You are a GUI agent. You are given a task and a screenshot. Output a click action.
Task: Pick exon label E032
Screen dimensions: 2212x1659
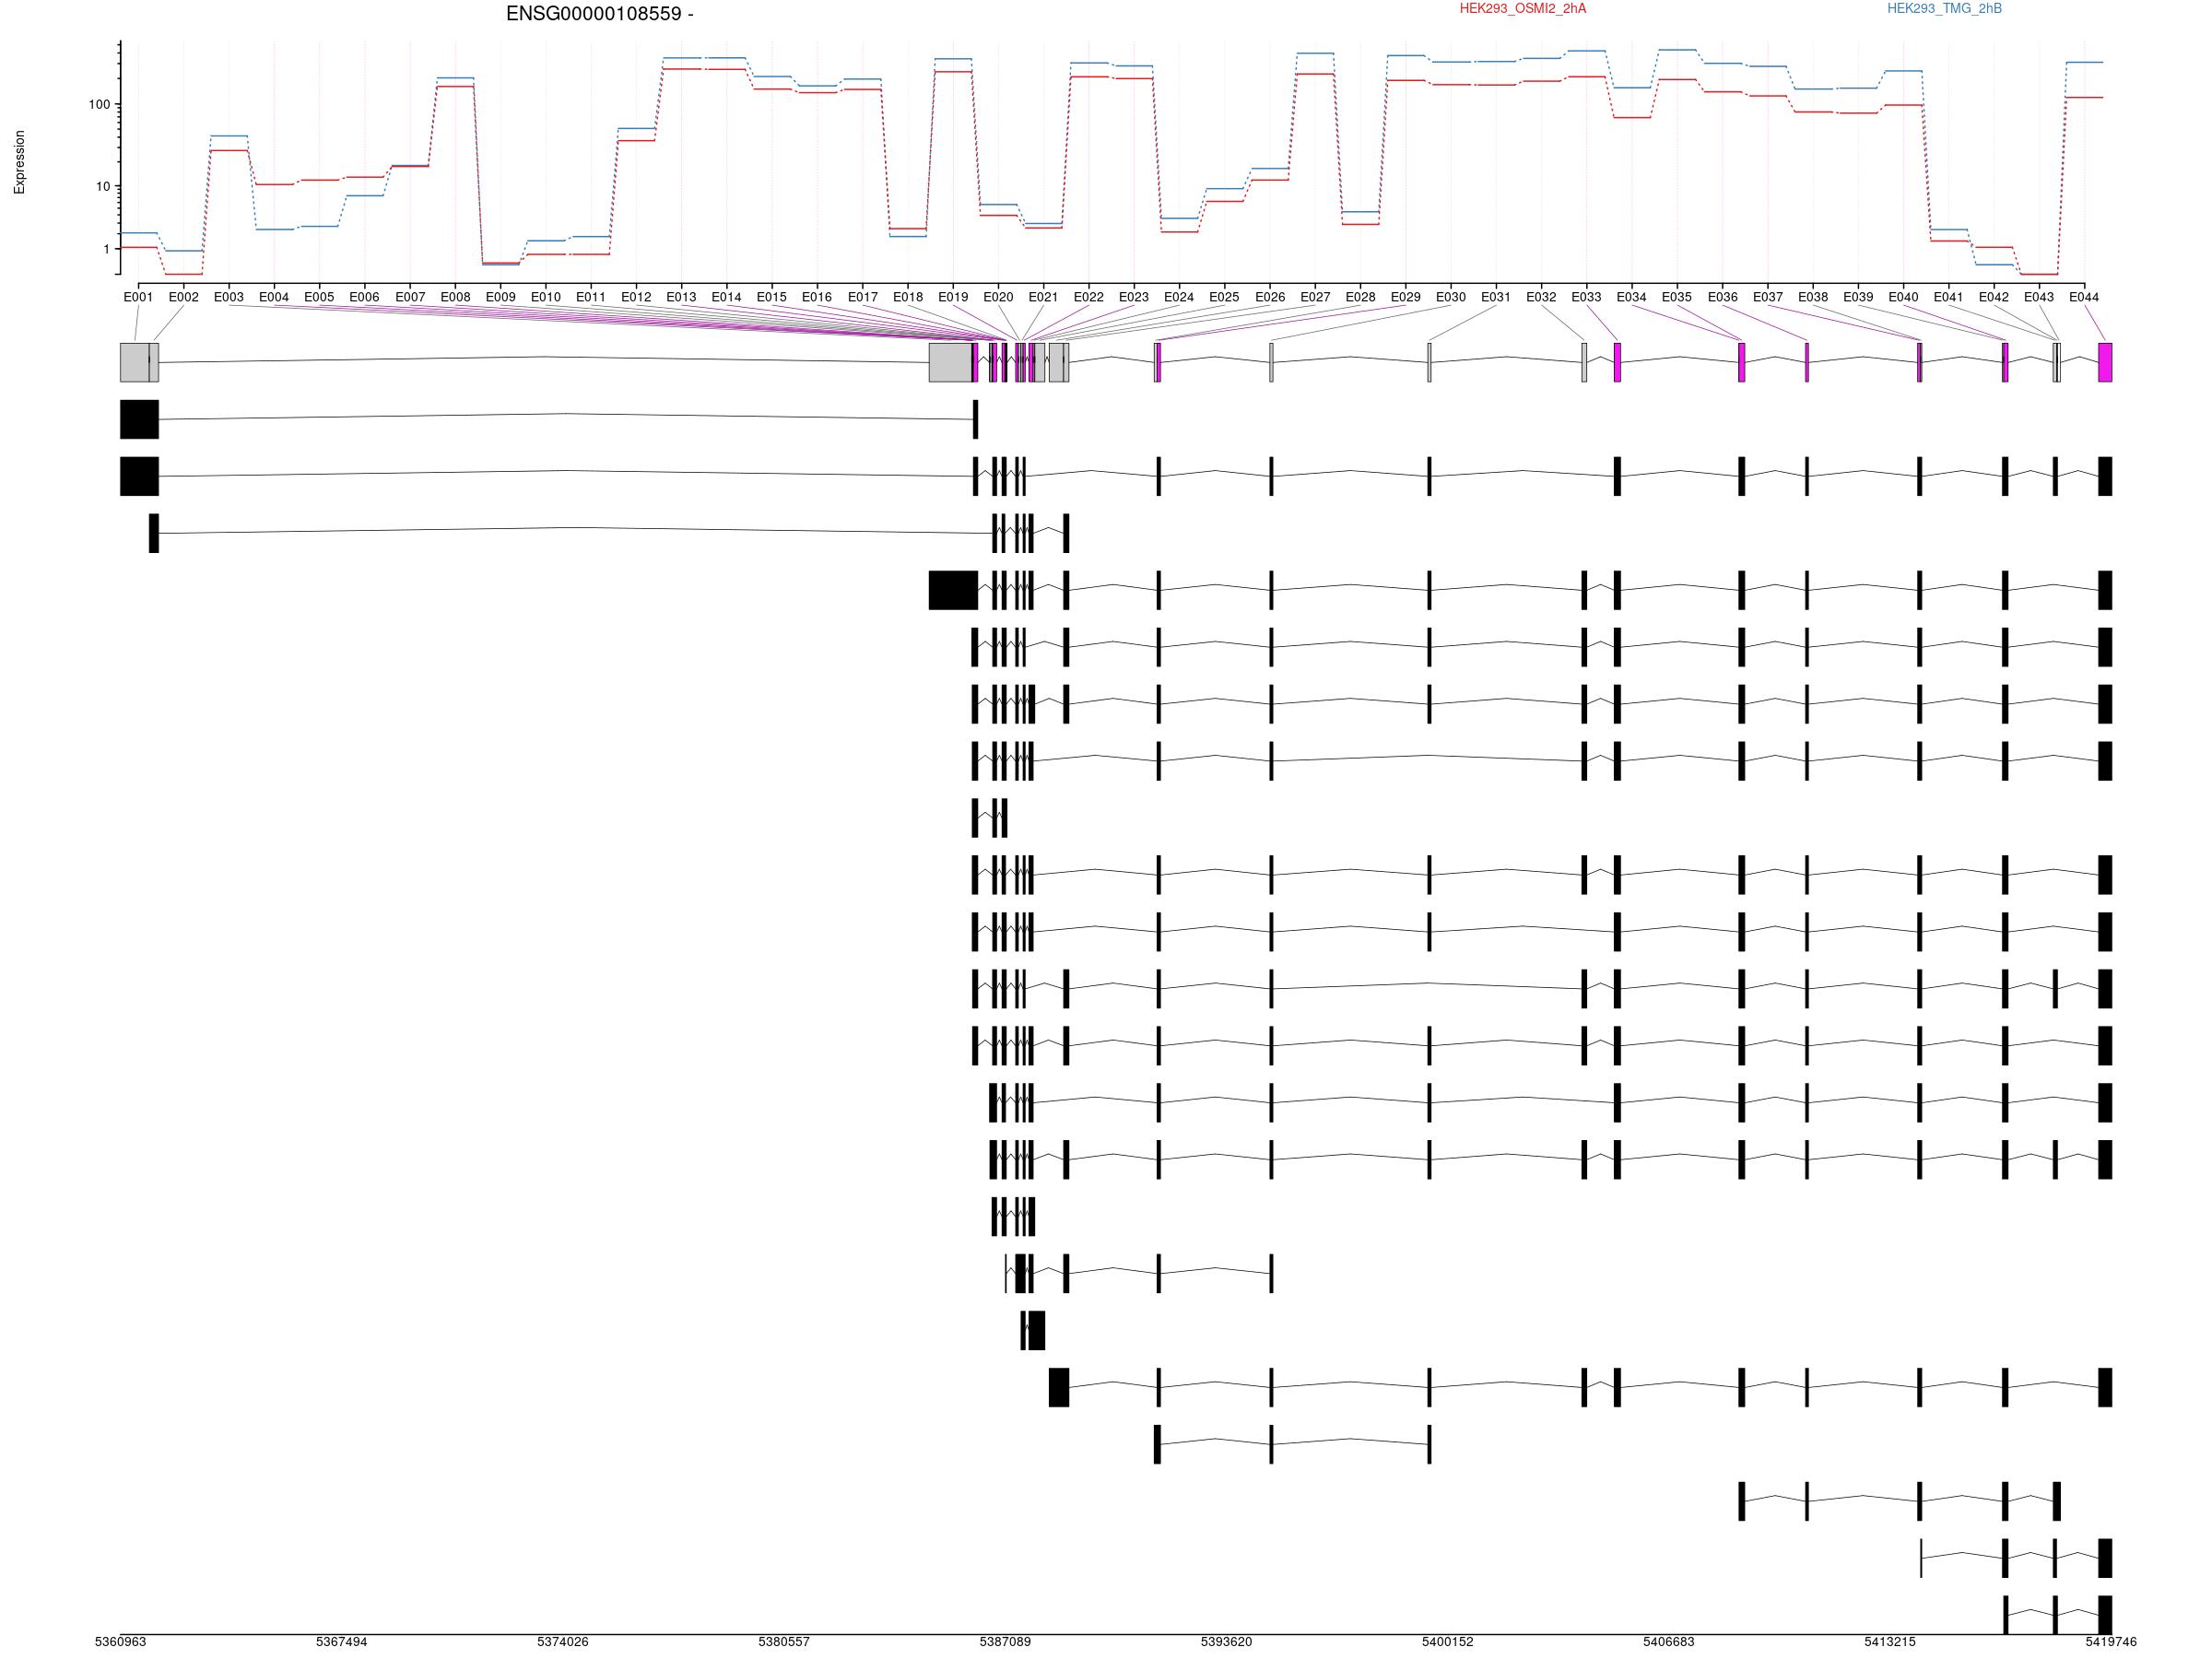(1541, 297)
